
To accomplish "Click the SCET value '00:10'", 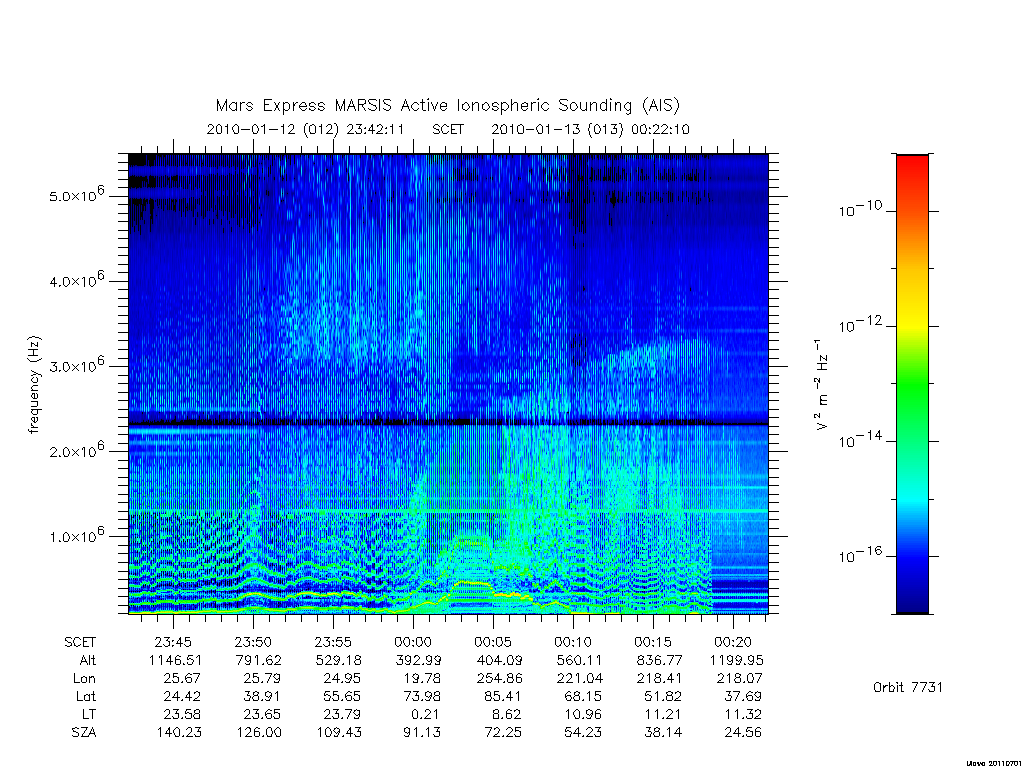I will [x=573, y=642].
